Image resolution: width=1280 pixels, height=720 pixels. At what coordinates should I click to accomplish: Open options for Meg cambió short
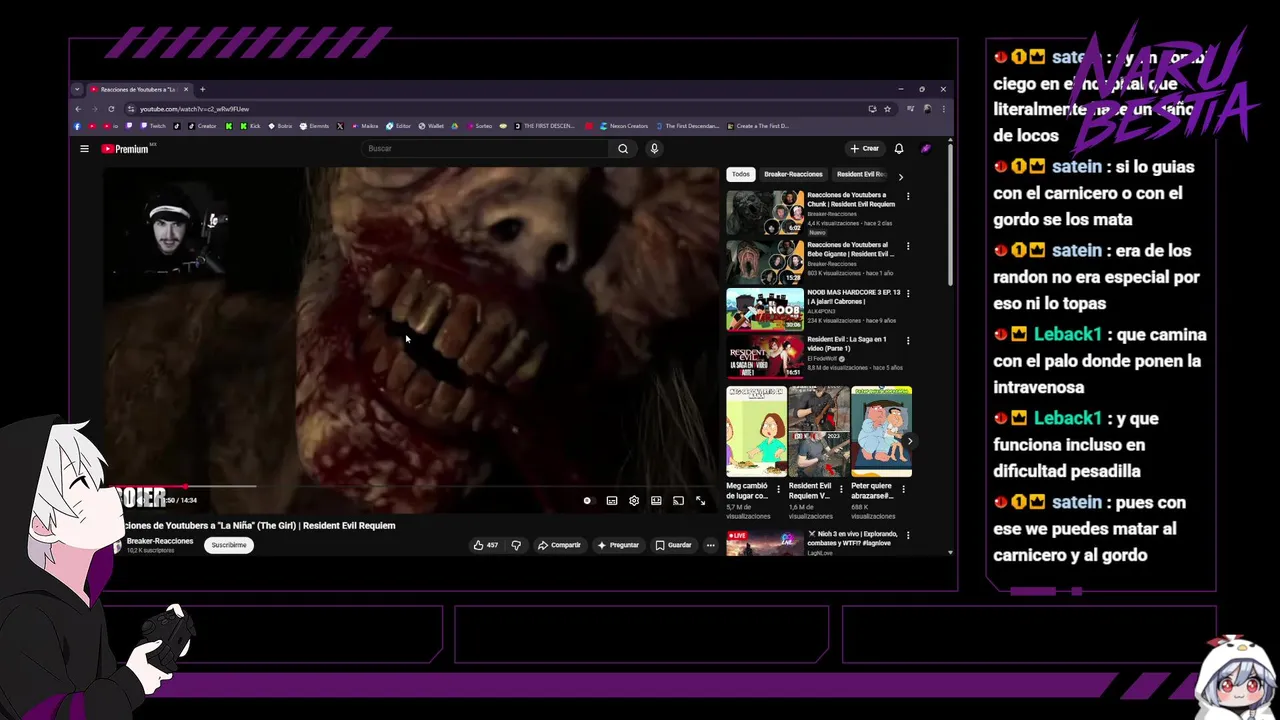point(779,490)
